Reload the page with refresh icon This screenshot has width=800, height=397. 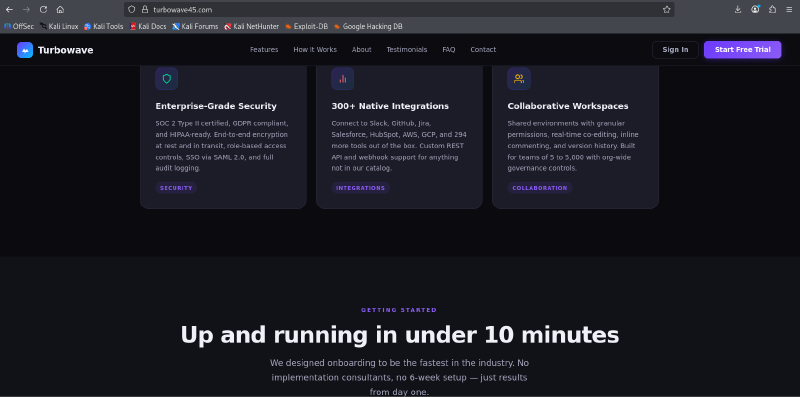43,9
